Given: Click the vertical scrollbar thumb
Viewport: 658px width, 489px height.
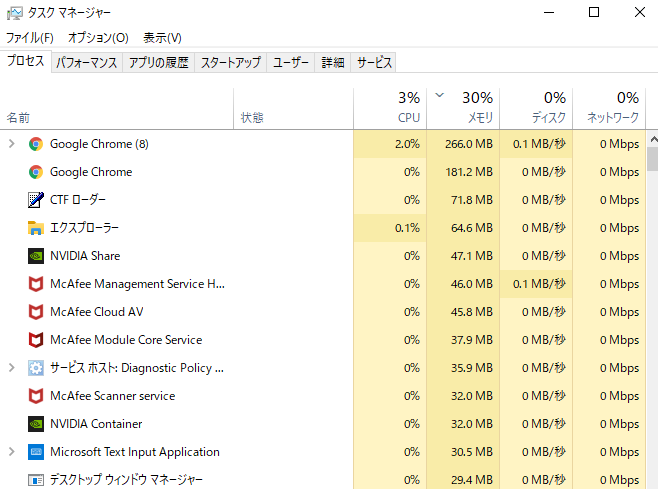Looking at the screenshot, I should [653, 159].
